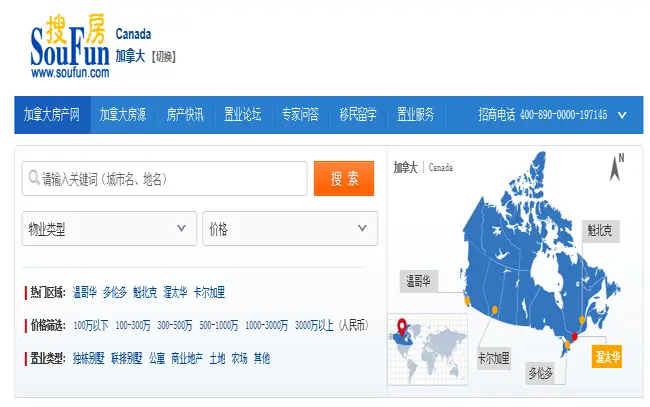Choose property type 公寓
Image resolution: width=650 pixels, height=407 pixels.
(x=157, y=359)
